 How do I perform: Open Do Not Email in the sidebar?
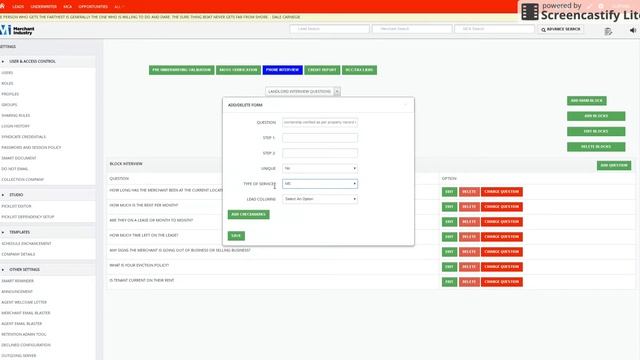pyautogui.click(x=15, y=169)
